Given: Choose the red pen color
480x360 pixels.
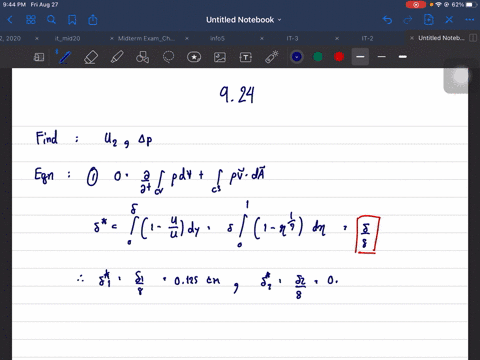Looking at the screenshot, I should click(x=339, y=57).
